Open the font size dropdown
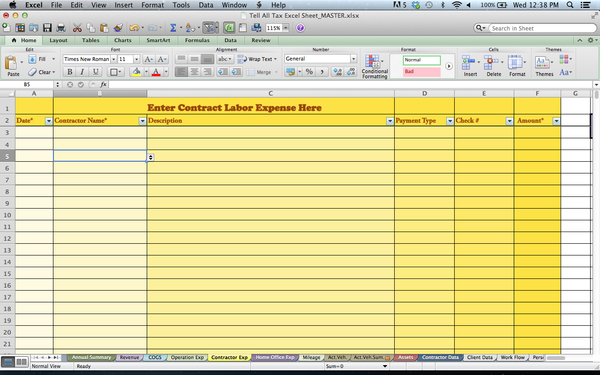The image size is (600, 375). coord(136,59)
